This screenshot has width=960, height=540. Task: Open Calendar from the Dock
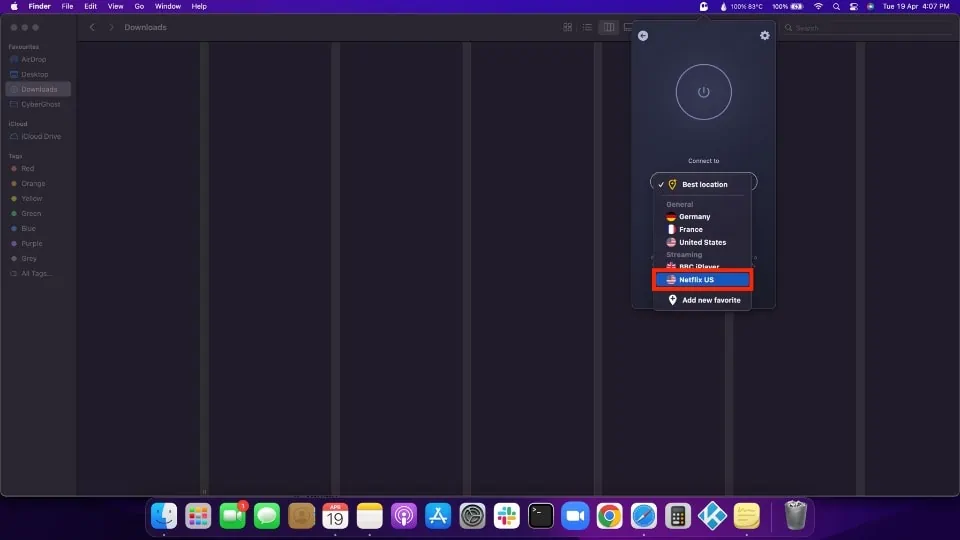click(x=336, y=516)
